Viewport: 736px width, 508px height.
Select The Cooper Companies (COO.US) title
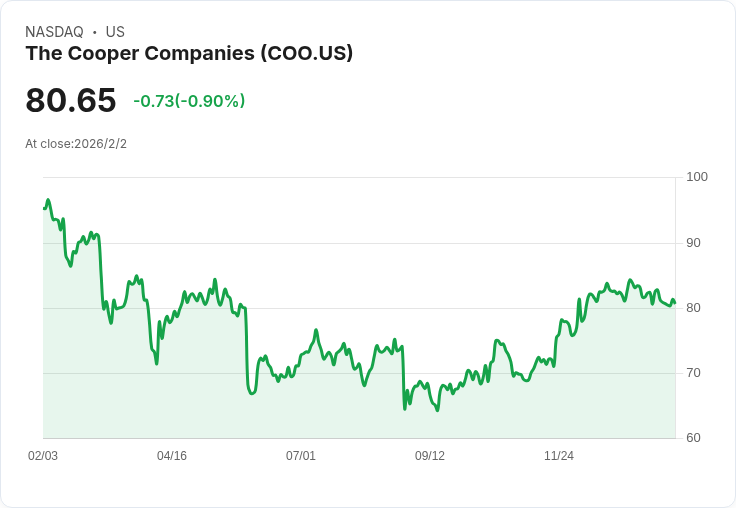pos(189,54)
